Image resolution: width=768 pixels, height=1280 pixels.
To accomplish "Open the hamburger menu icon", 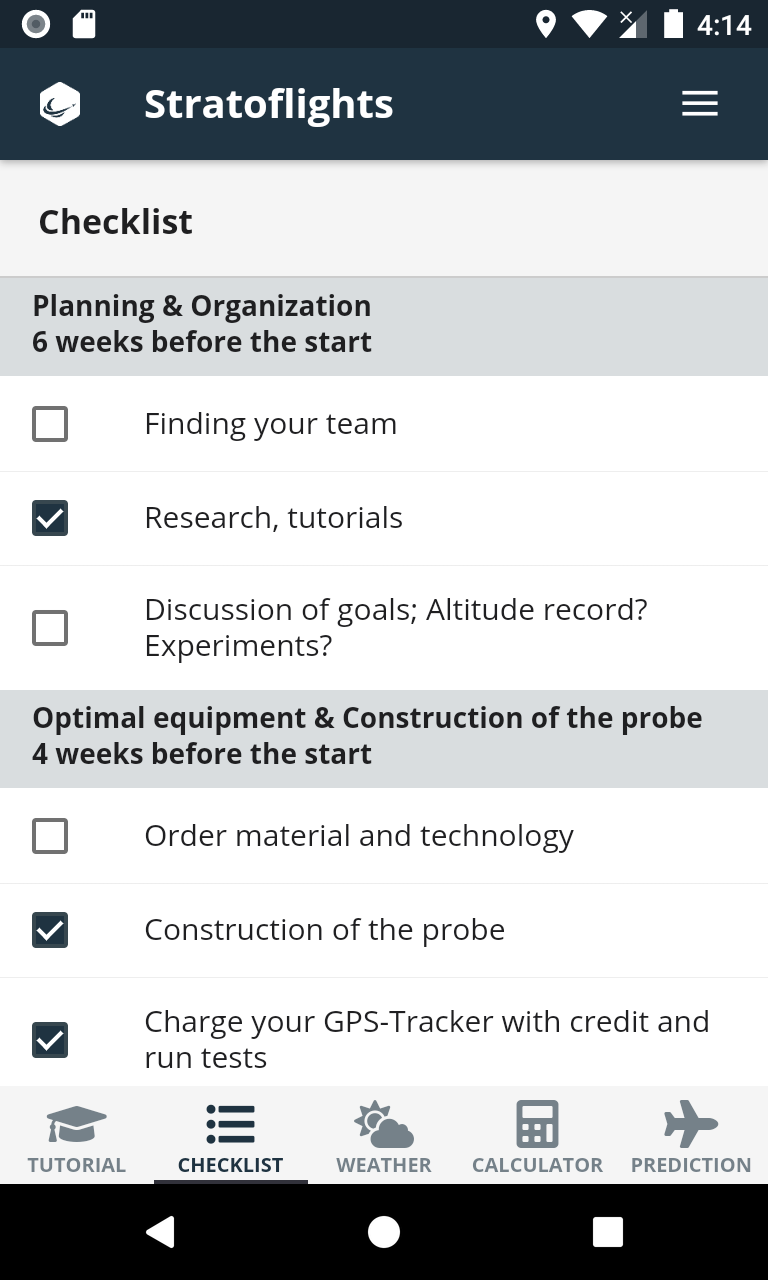I will 700,104.
